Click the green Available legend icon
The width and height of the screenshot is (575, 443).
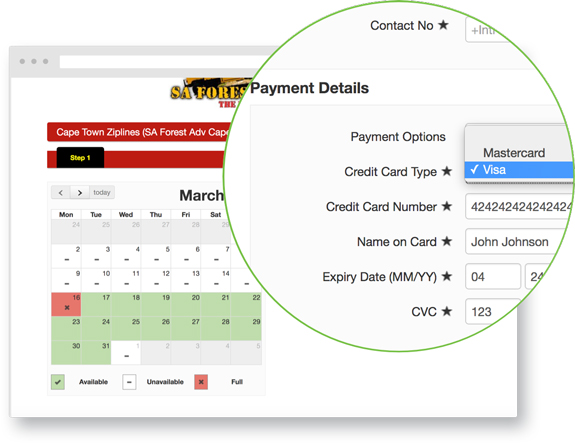click(58, 382)
